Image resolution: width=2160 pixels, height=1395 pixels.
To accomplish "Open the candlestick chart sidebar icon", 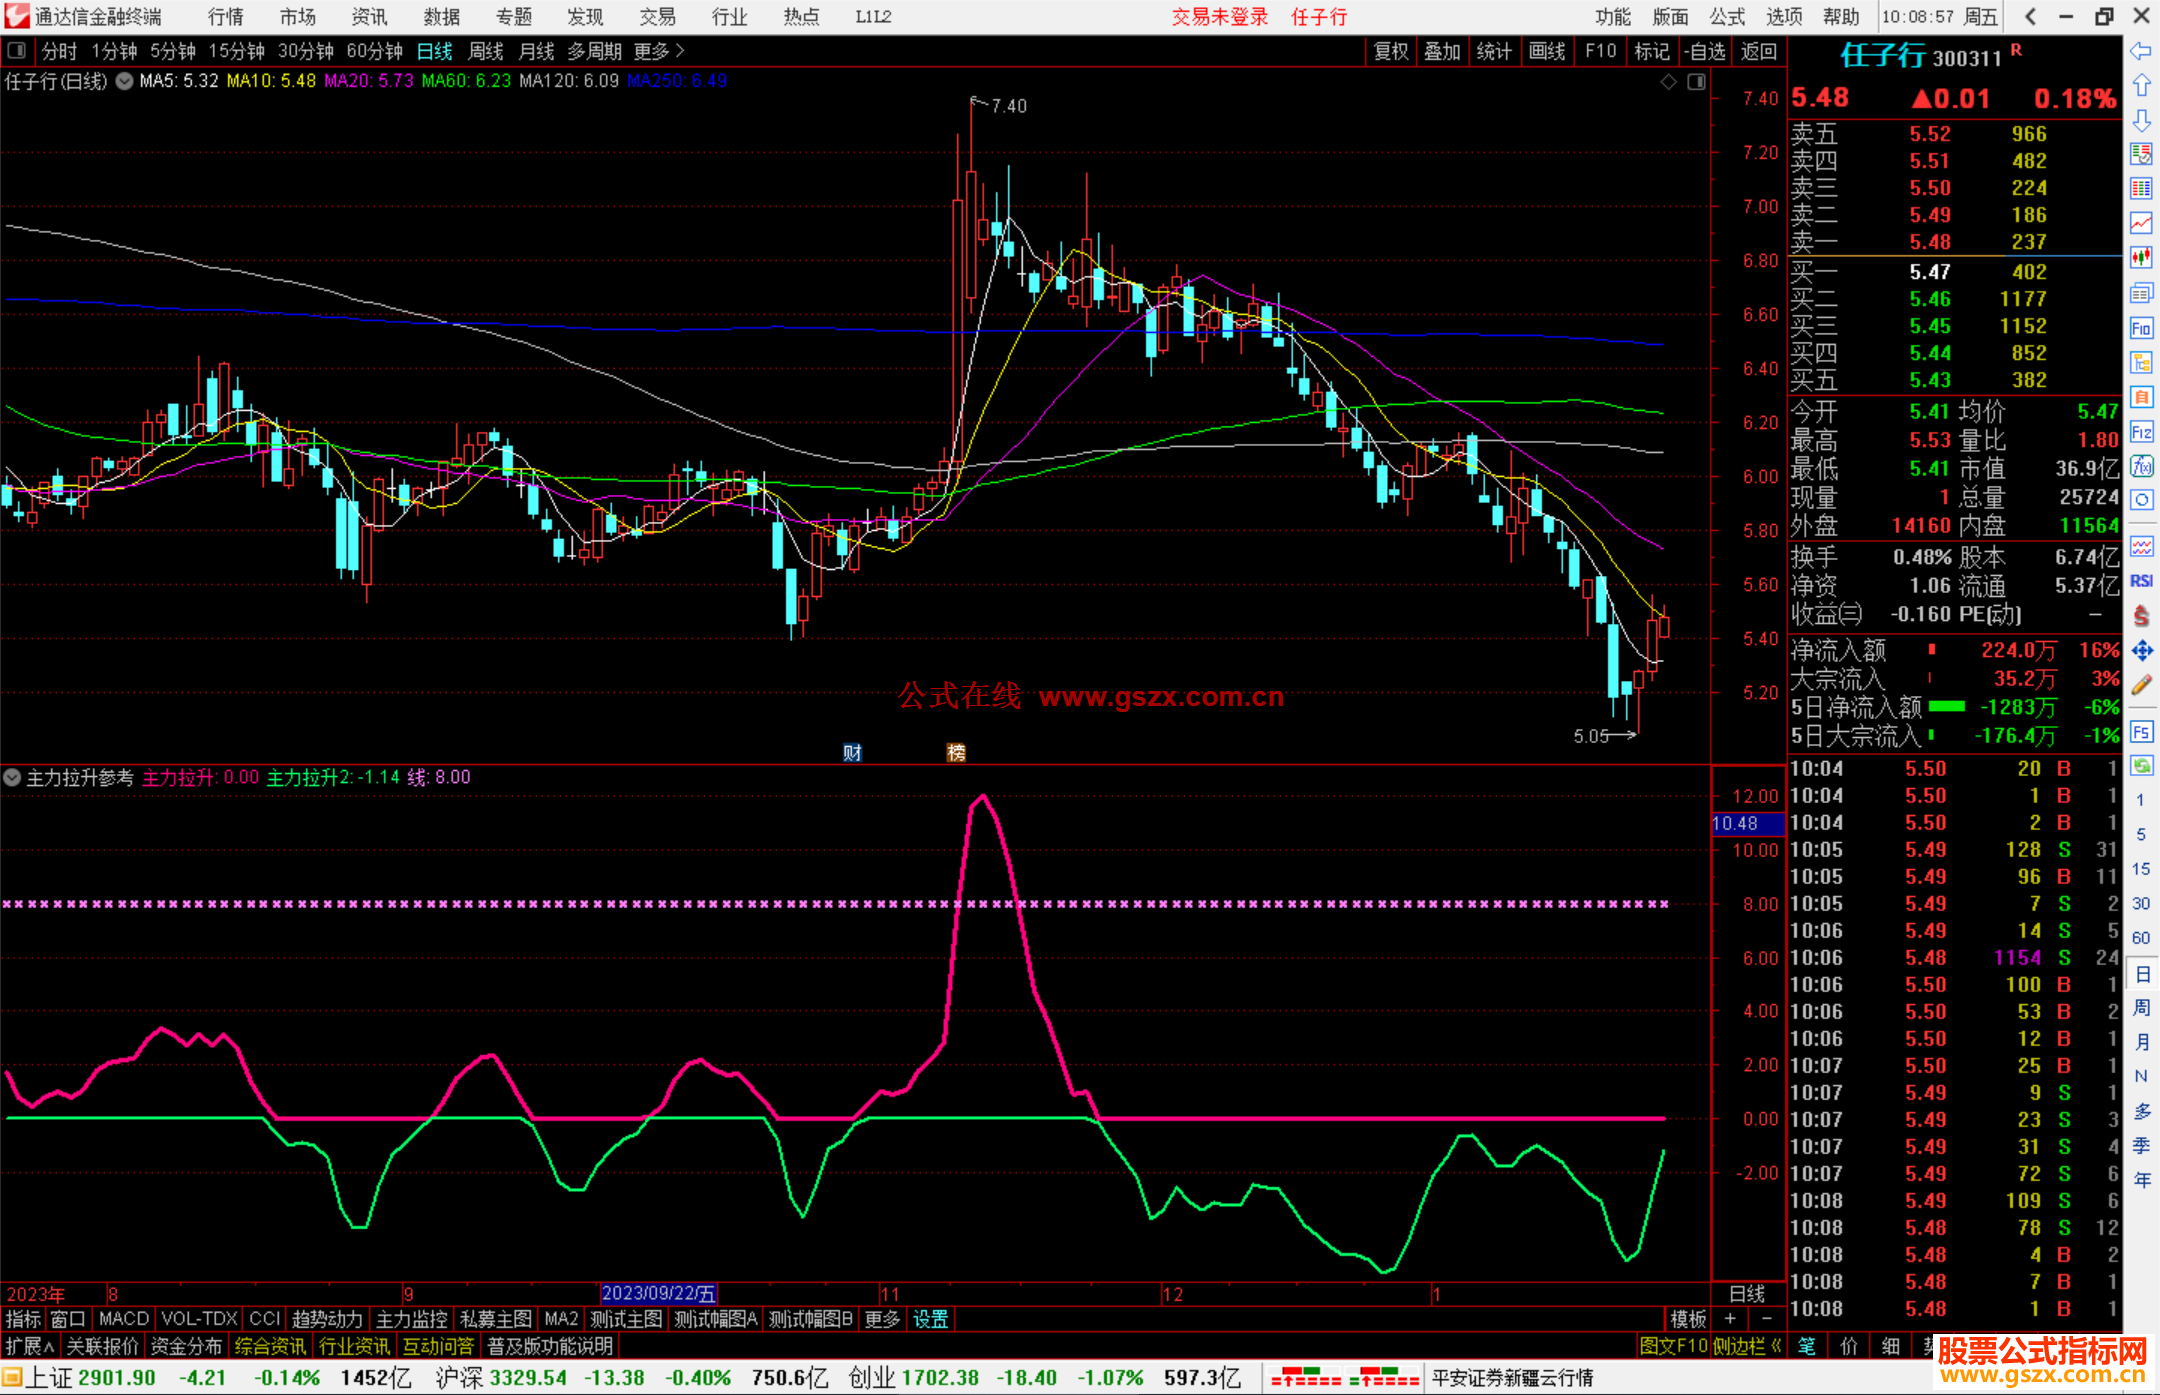I will pyautogui.click(x=2141, y=258).
